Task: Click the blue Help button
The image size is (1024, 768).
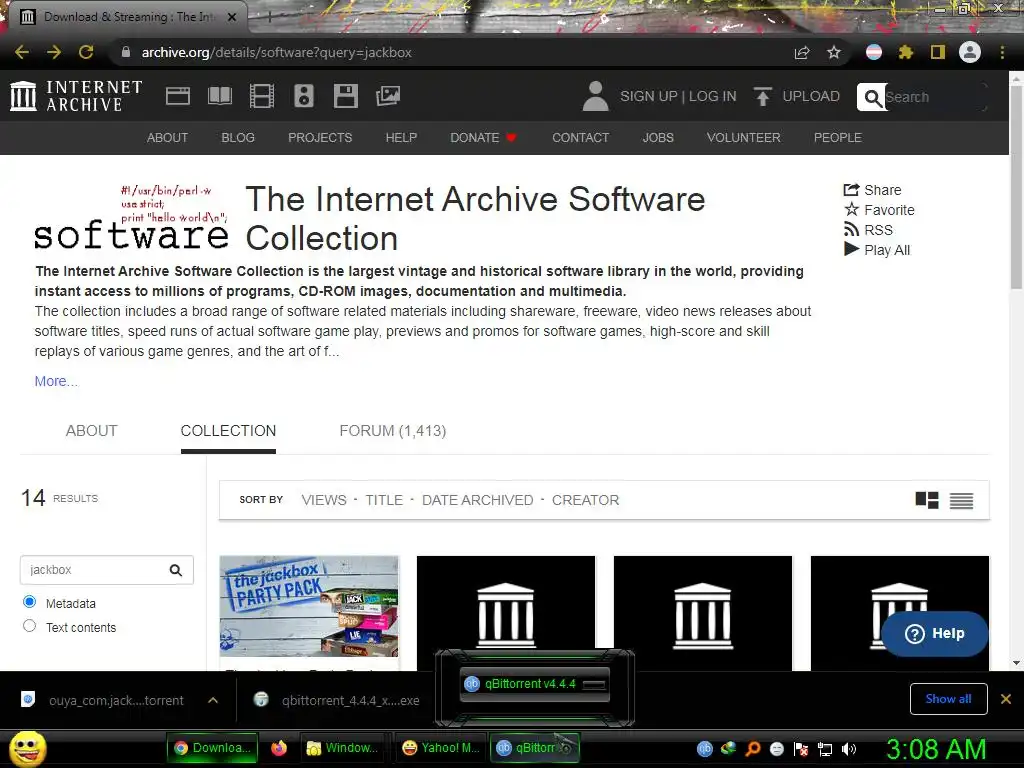Action: coord(934,633)
